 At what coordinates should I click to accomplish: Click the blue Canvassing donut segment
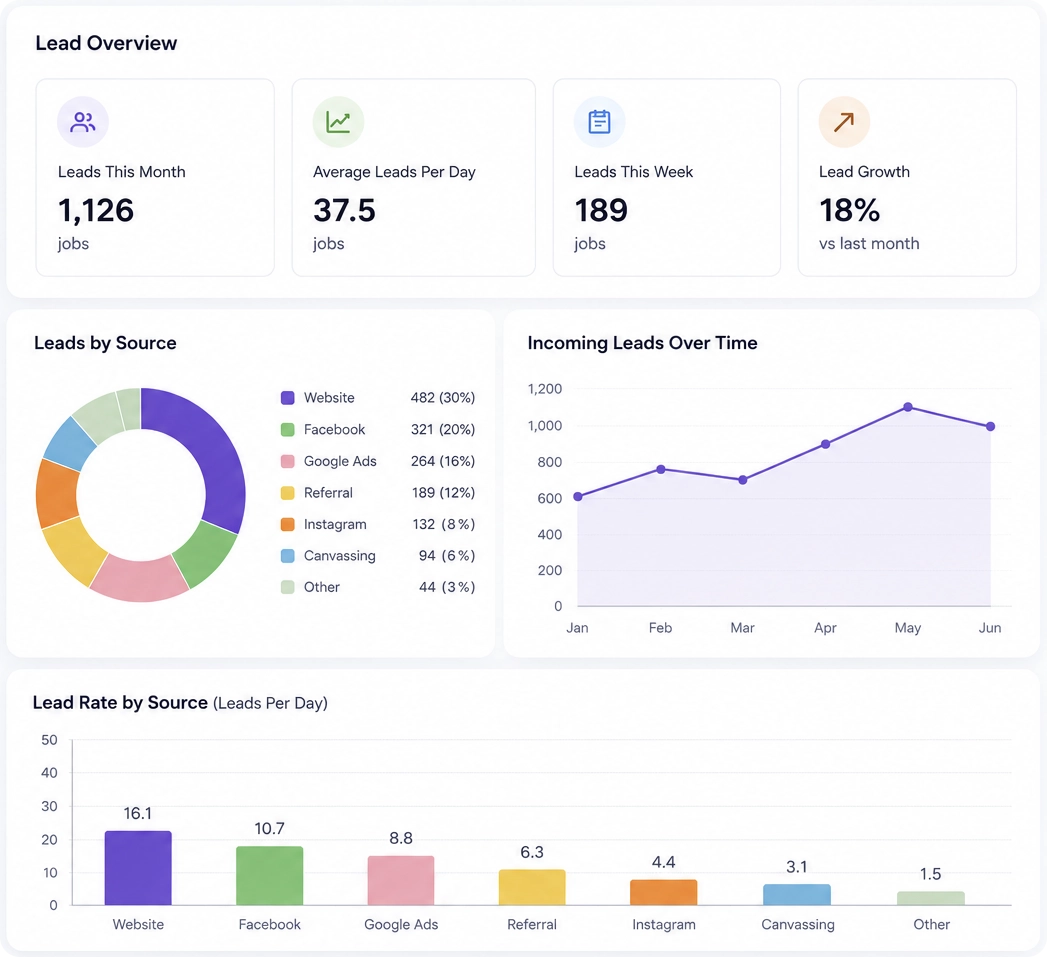[69, 443]
